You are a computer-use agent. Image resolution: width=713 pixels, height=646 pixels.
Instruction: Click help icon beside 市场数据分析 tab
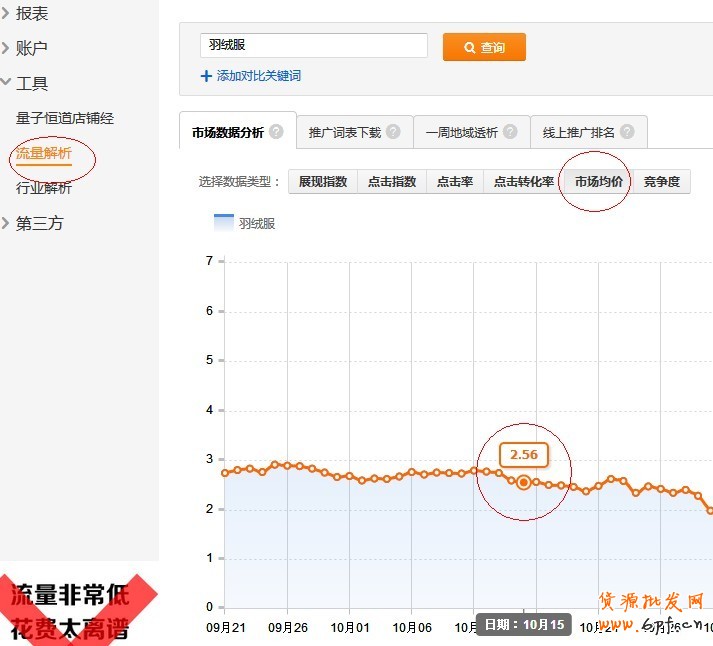[276, 132]
